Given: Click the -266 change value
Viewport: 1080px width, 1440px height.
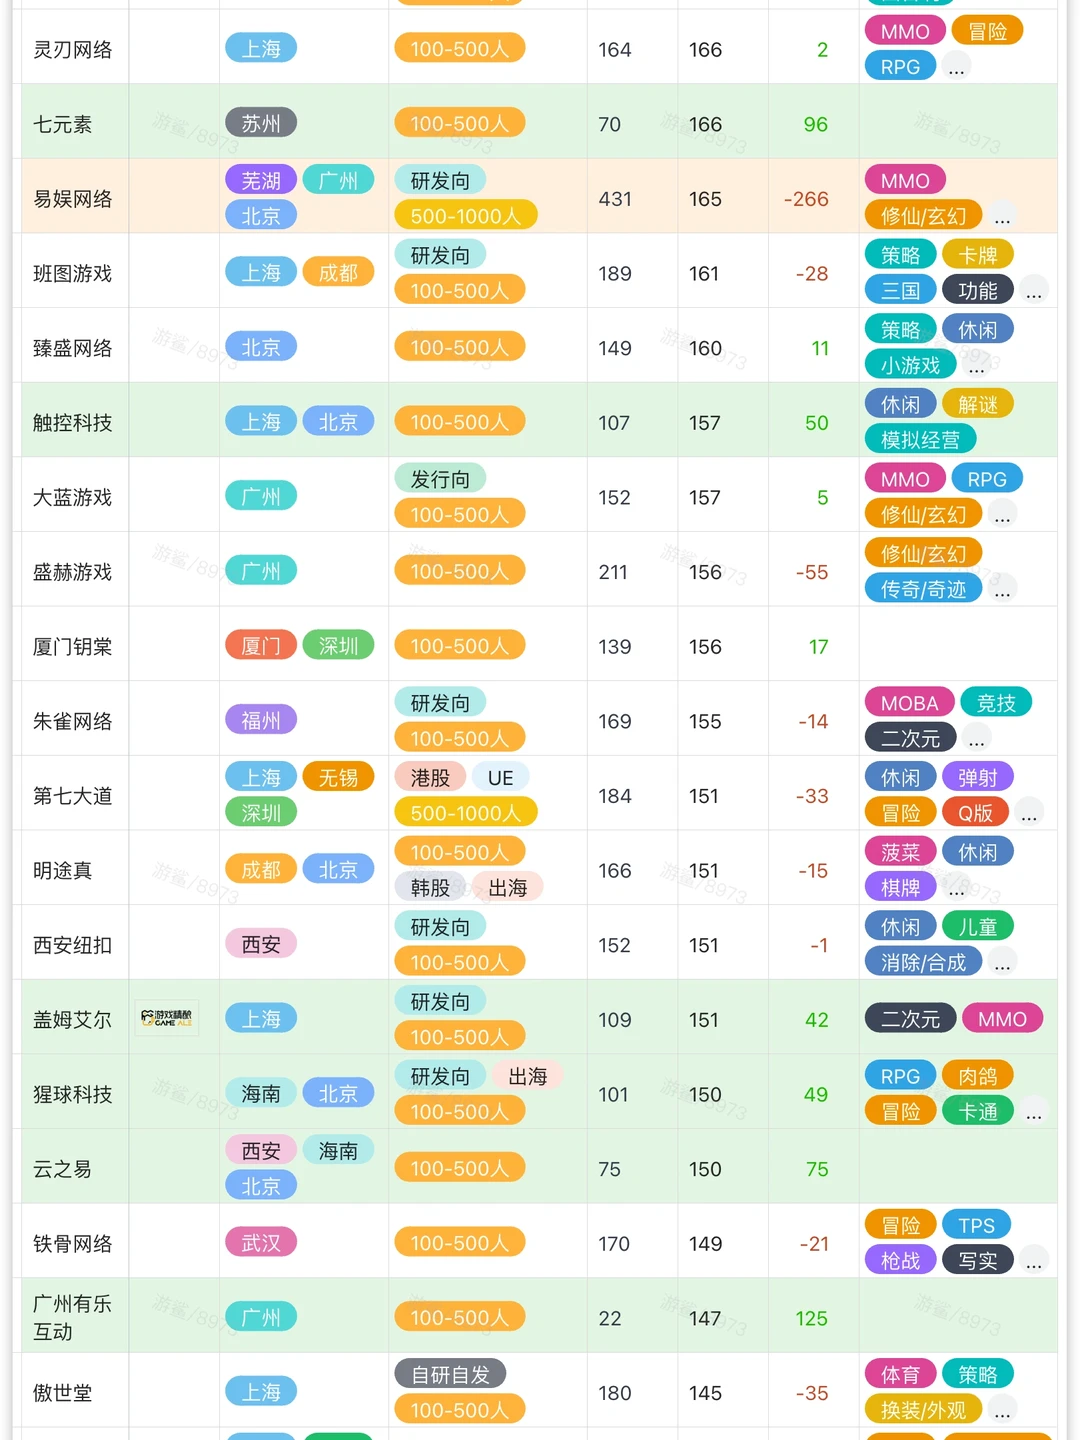Looking at the screenshot, I should (806, 199).
